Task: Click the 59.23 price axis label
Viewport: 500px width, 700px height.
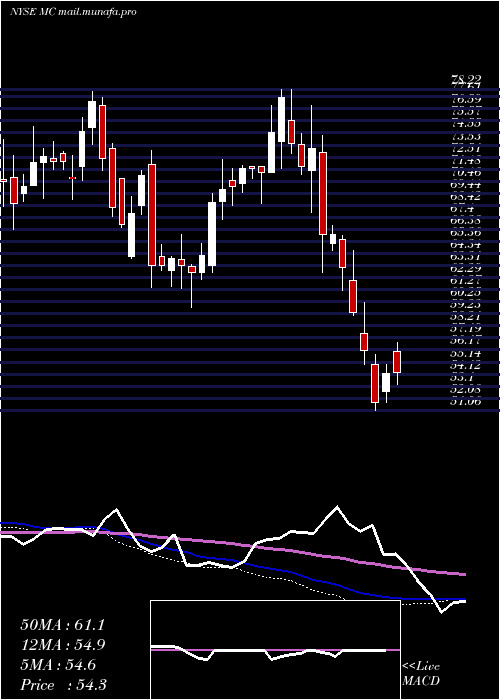Action: coord(466,304)
